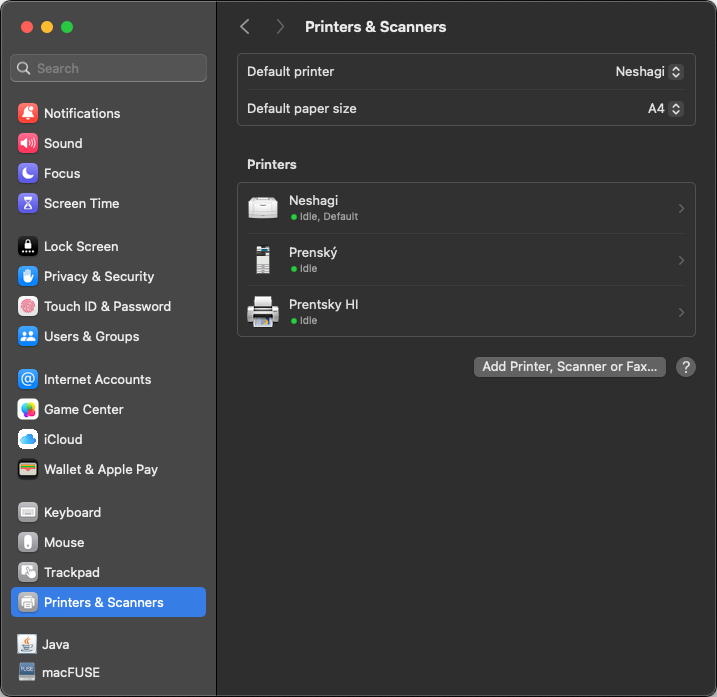Screen dimensions: 717x697
Task: Open Users & Groups icon
Action: 28,337
